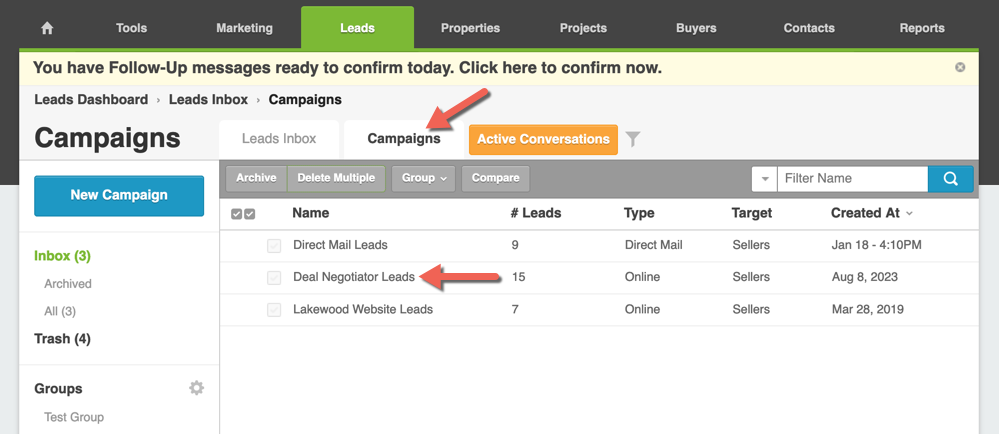The image size is (999, 434).
Task: Open the Deal Negotiator Leads campaign
Action: click(x=354, y=277)
